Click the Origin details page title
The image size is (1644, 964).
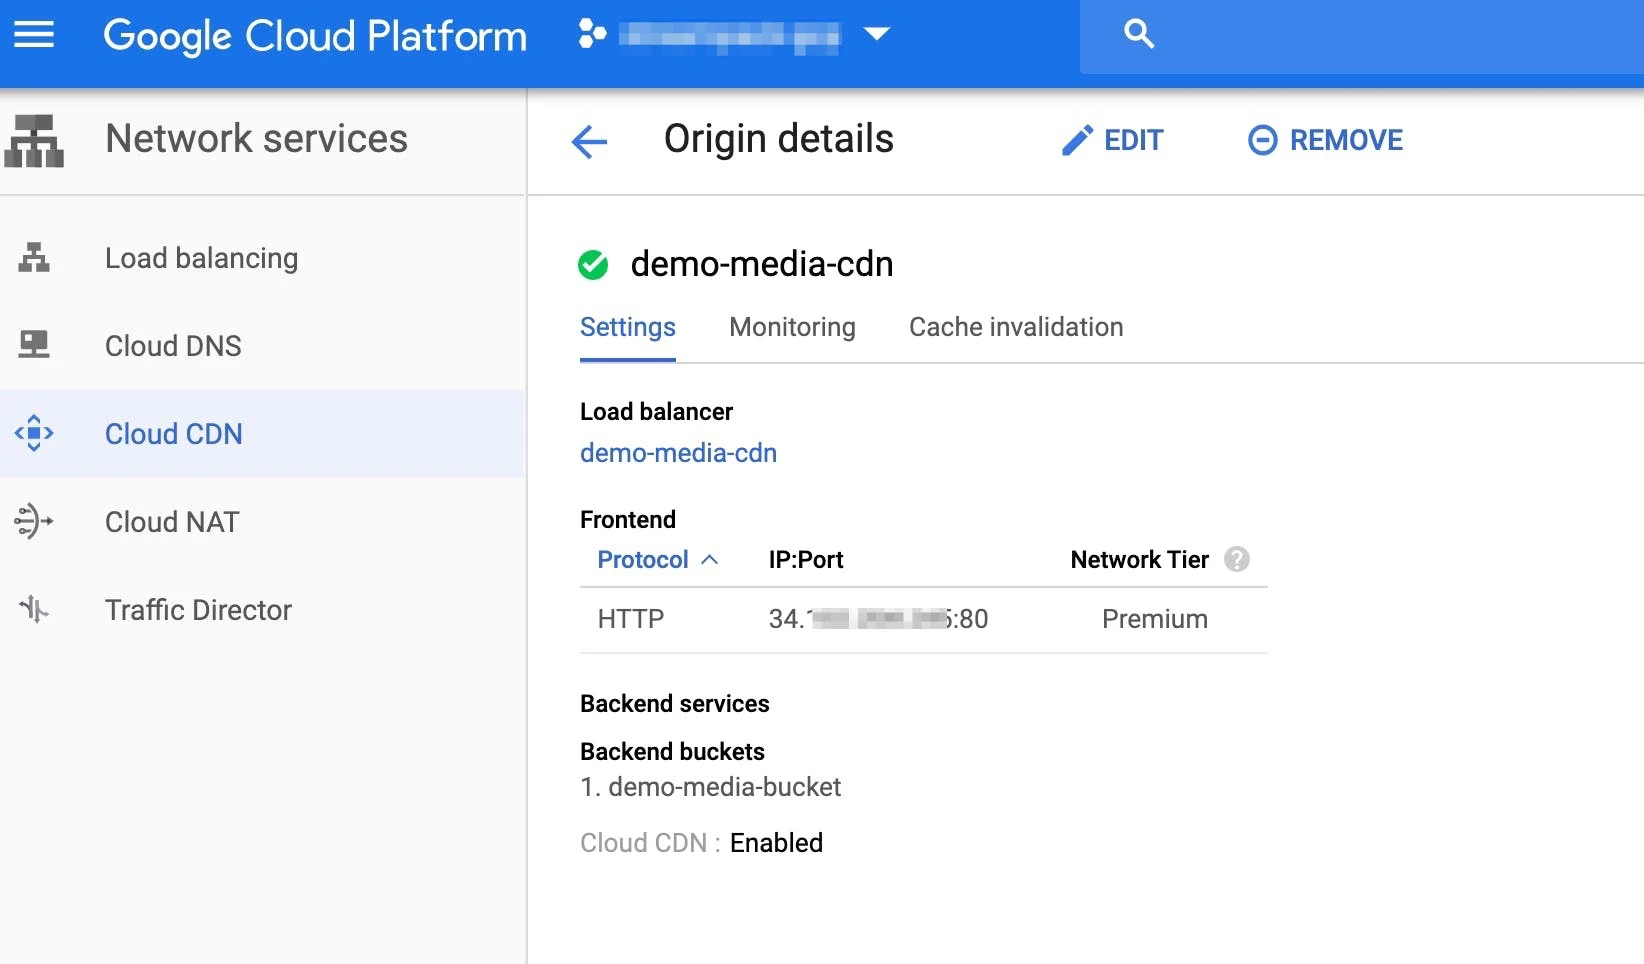click(x=779, y=139)
